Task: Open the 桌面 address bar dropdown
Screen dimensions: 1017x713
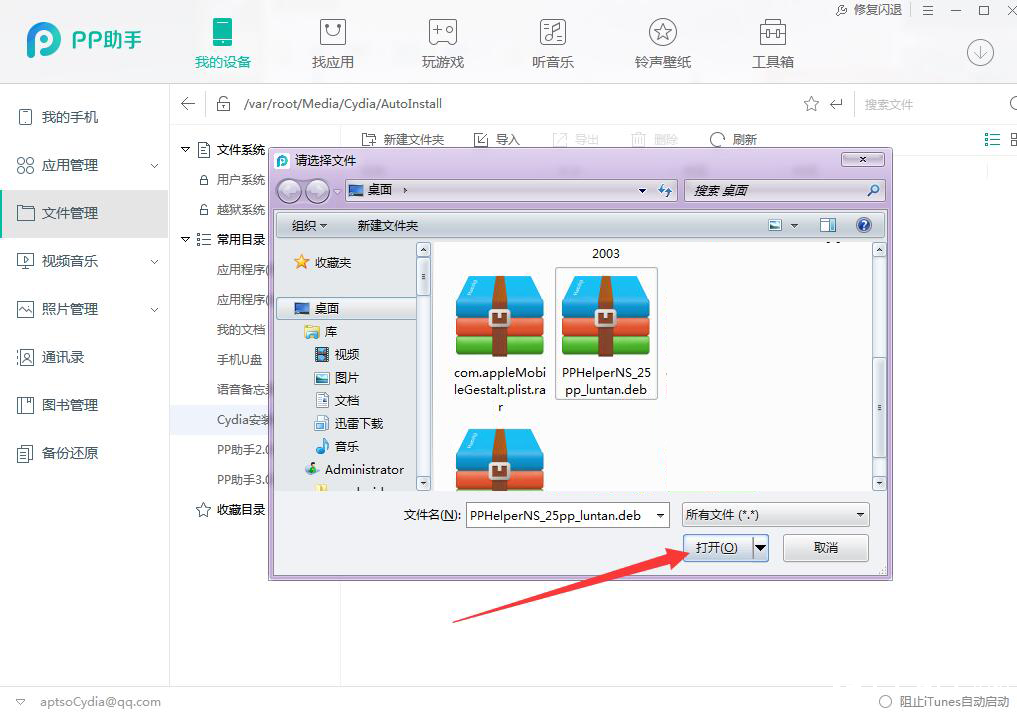Action: pyautogui.click(x=642, y=191)
